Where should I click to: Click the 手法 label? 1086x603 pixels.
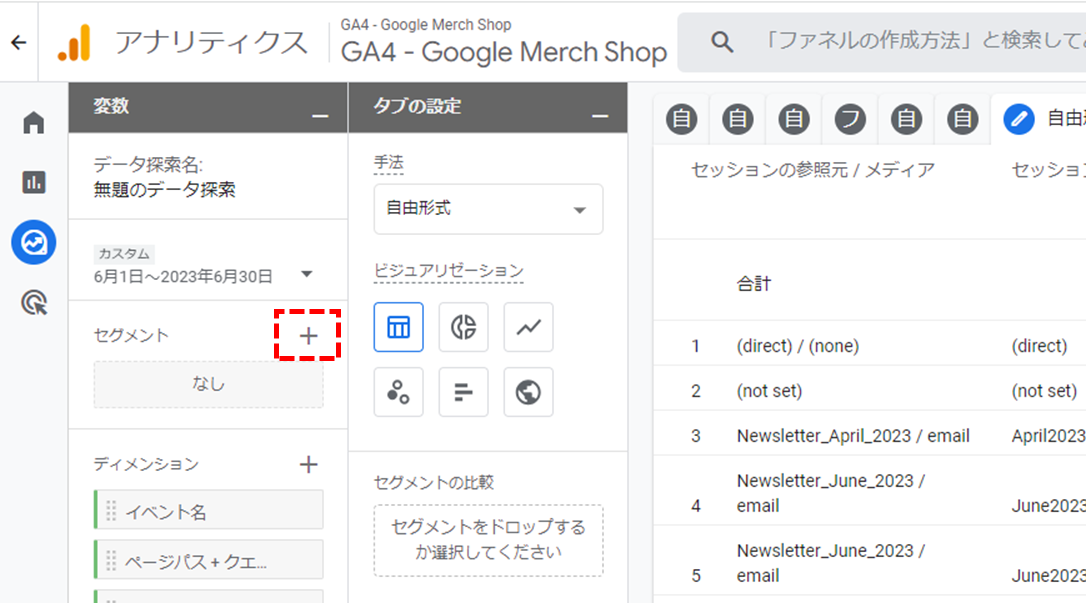coord(389,163)
